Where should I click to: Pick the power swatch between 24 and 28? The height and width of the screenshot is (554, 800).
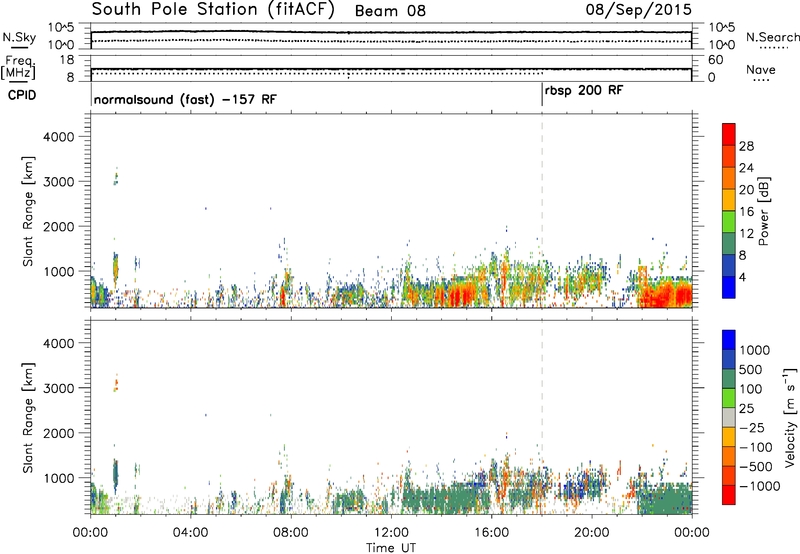click(729, 156)
